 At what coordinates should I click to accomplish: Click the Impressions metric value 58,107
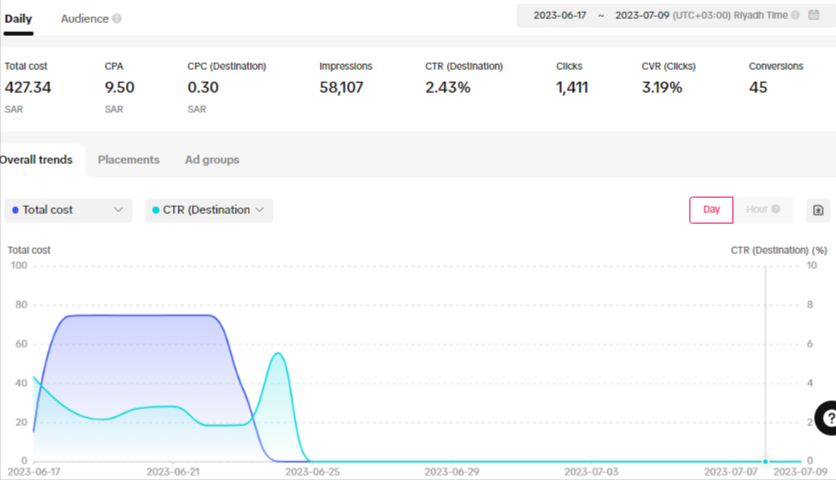(x=341, y=87)
